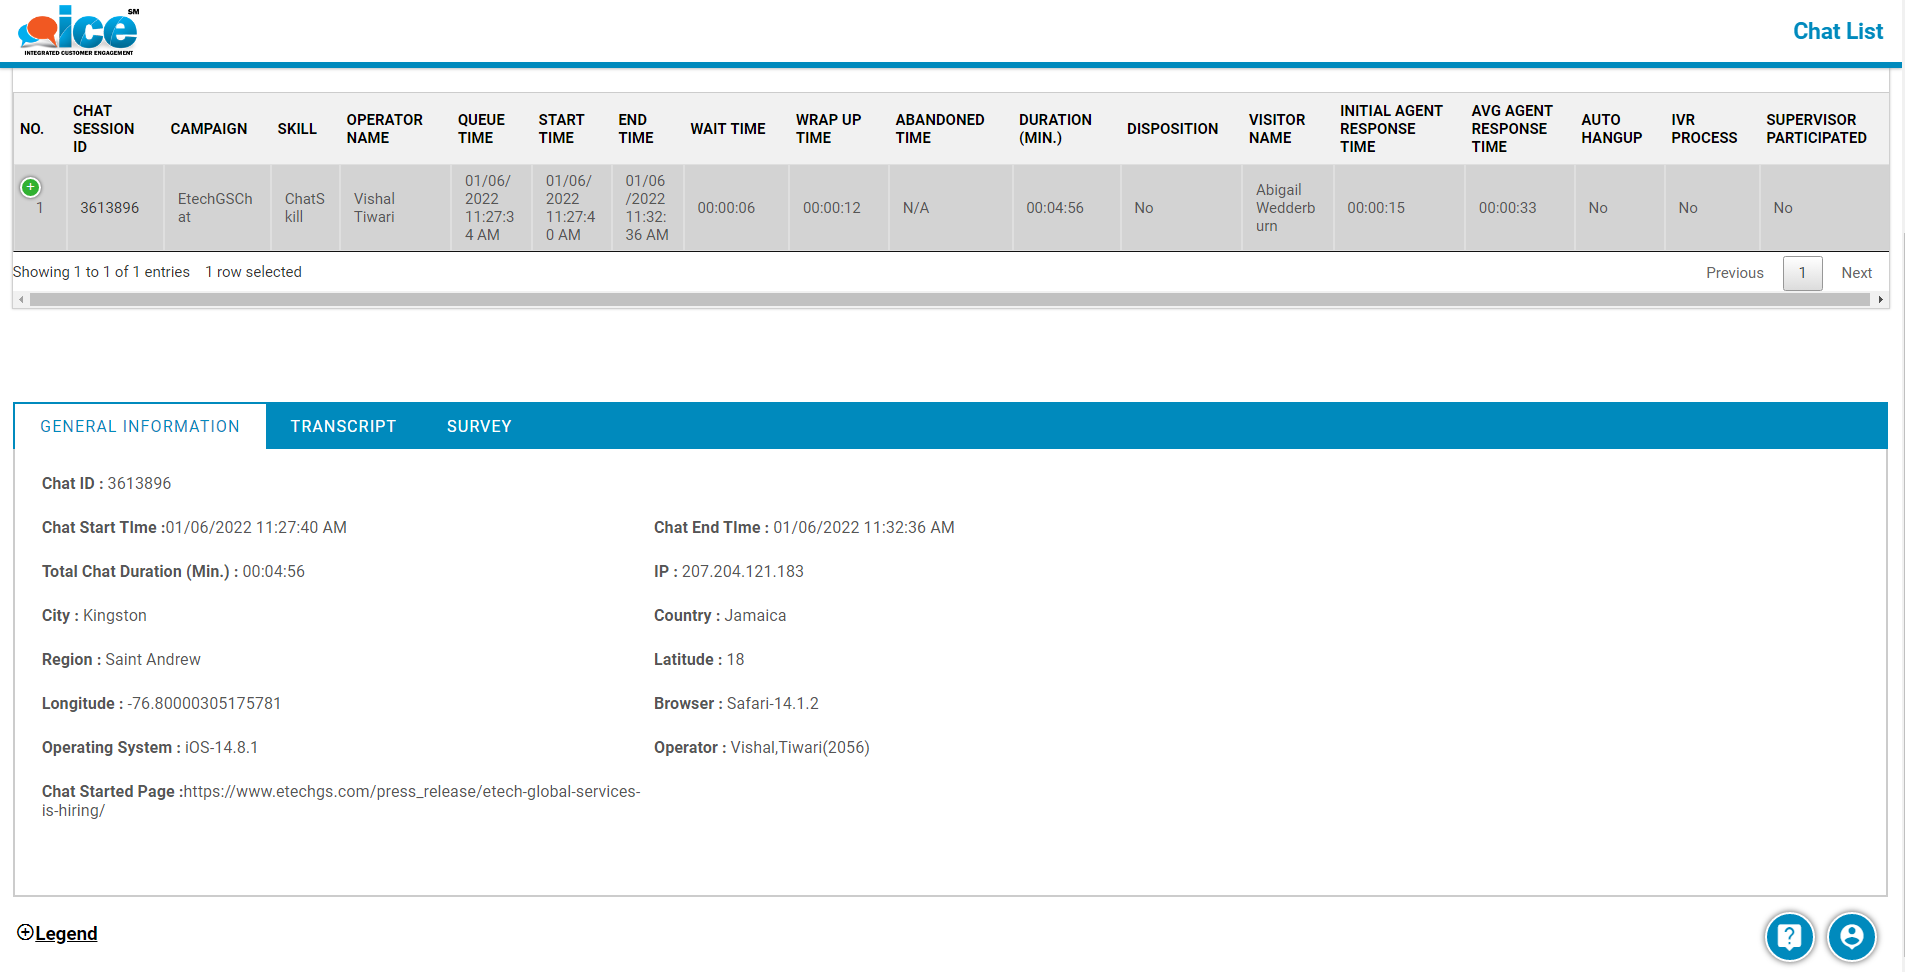Sort table by Duration (Min.) column
The image size is (1915, 972).
tap(1054, 129)
